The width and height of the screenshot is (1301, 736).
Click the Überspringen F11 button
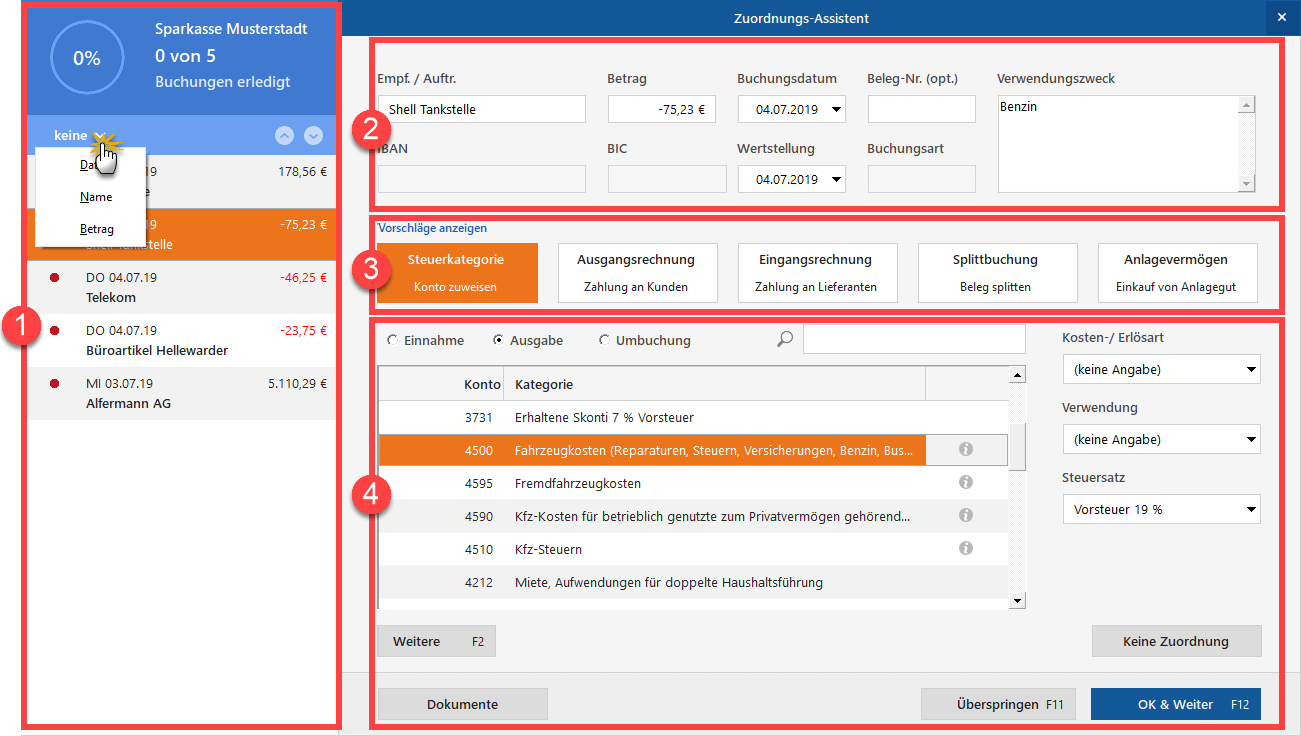[998, 704]
